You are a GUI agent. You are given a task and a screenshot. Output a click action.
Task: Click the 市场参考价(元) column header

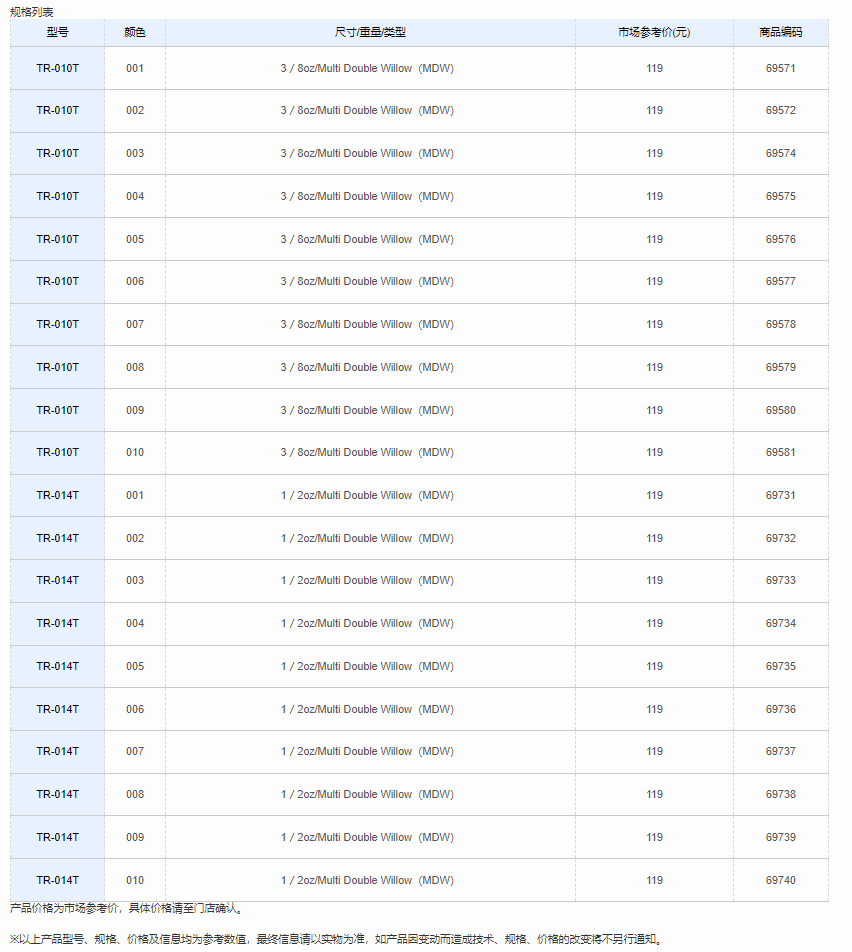(x=654, y=32)
